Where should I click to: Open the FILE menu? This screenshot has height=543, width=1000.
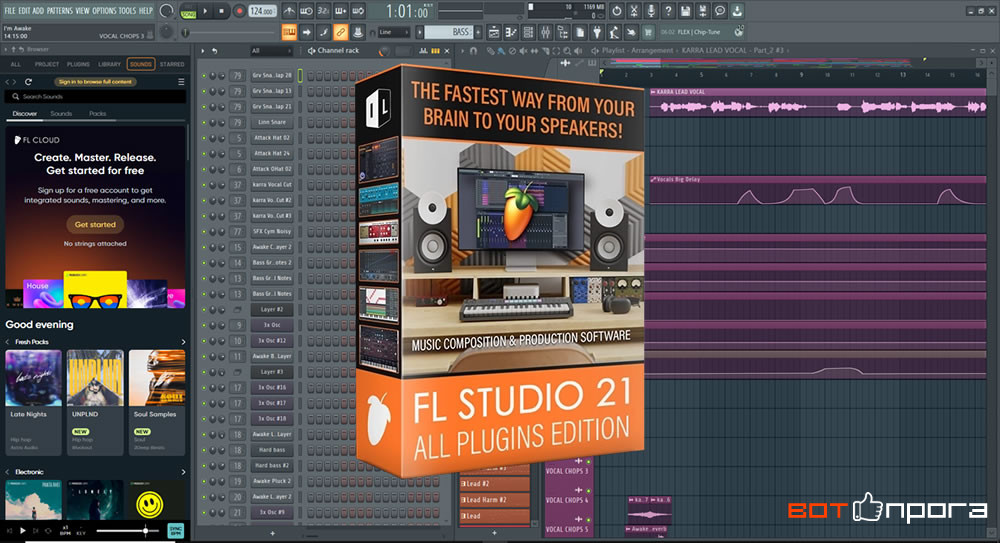[x=10, y=11]
